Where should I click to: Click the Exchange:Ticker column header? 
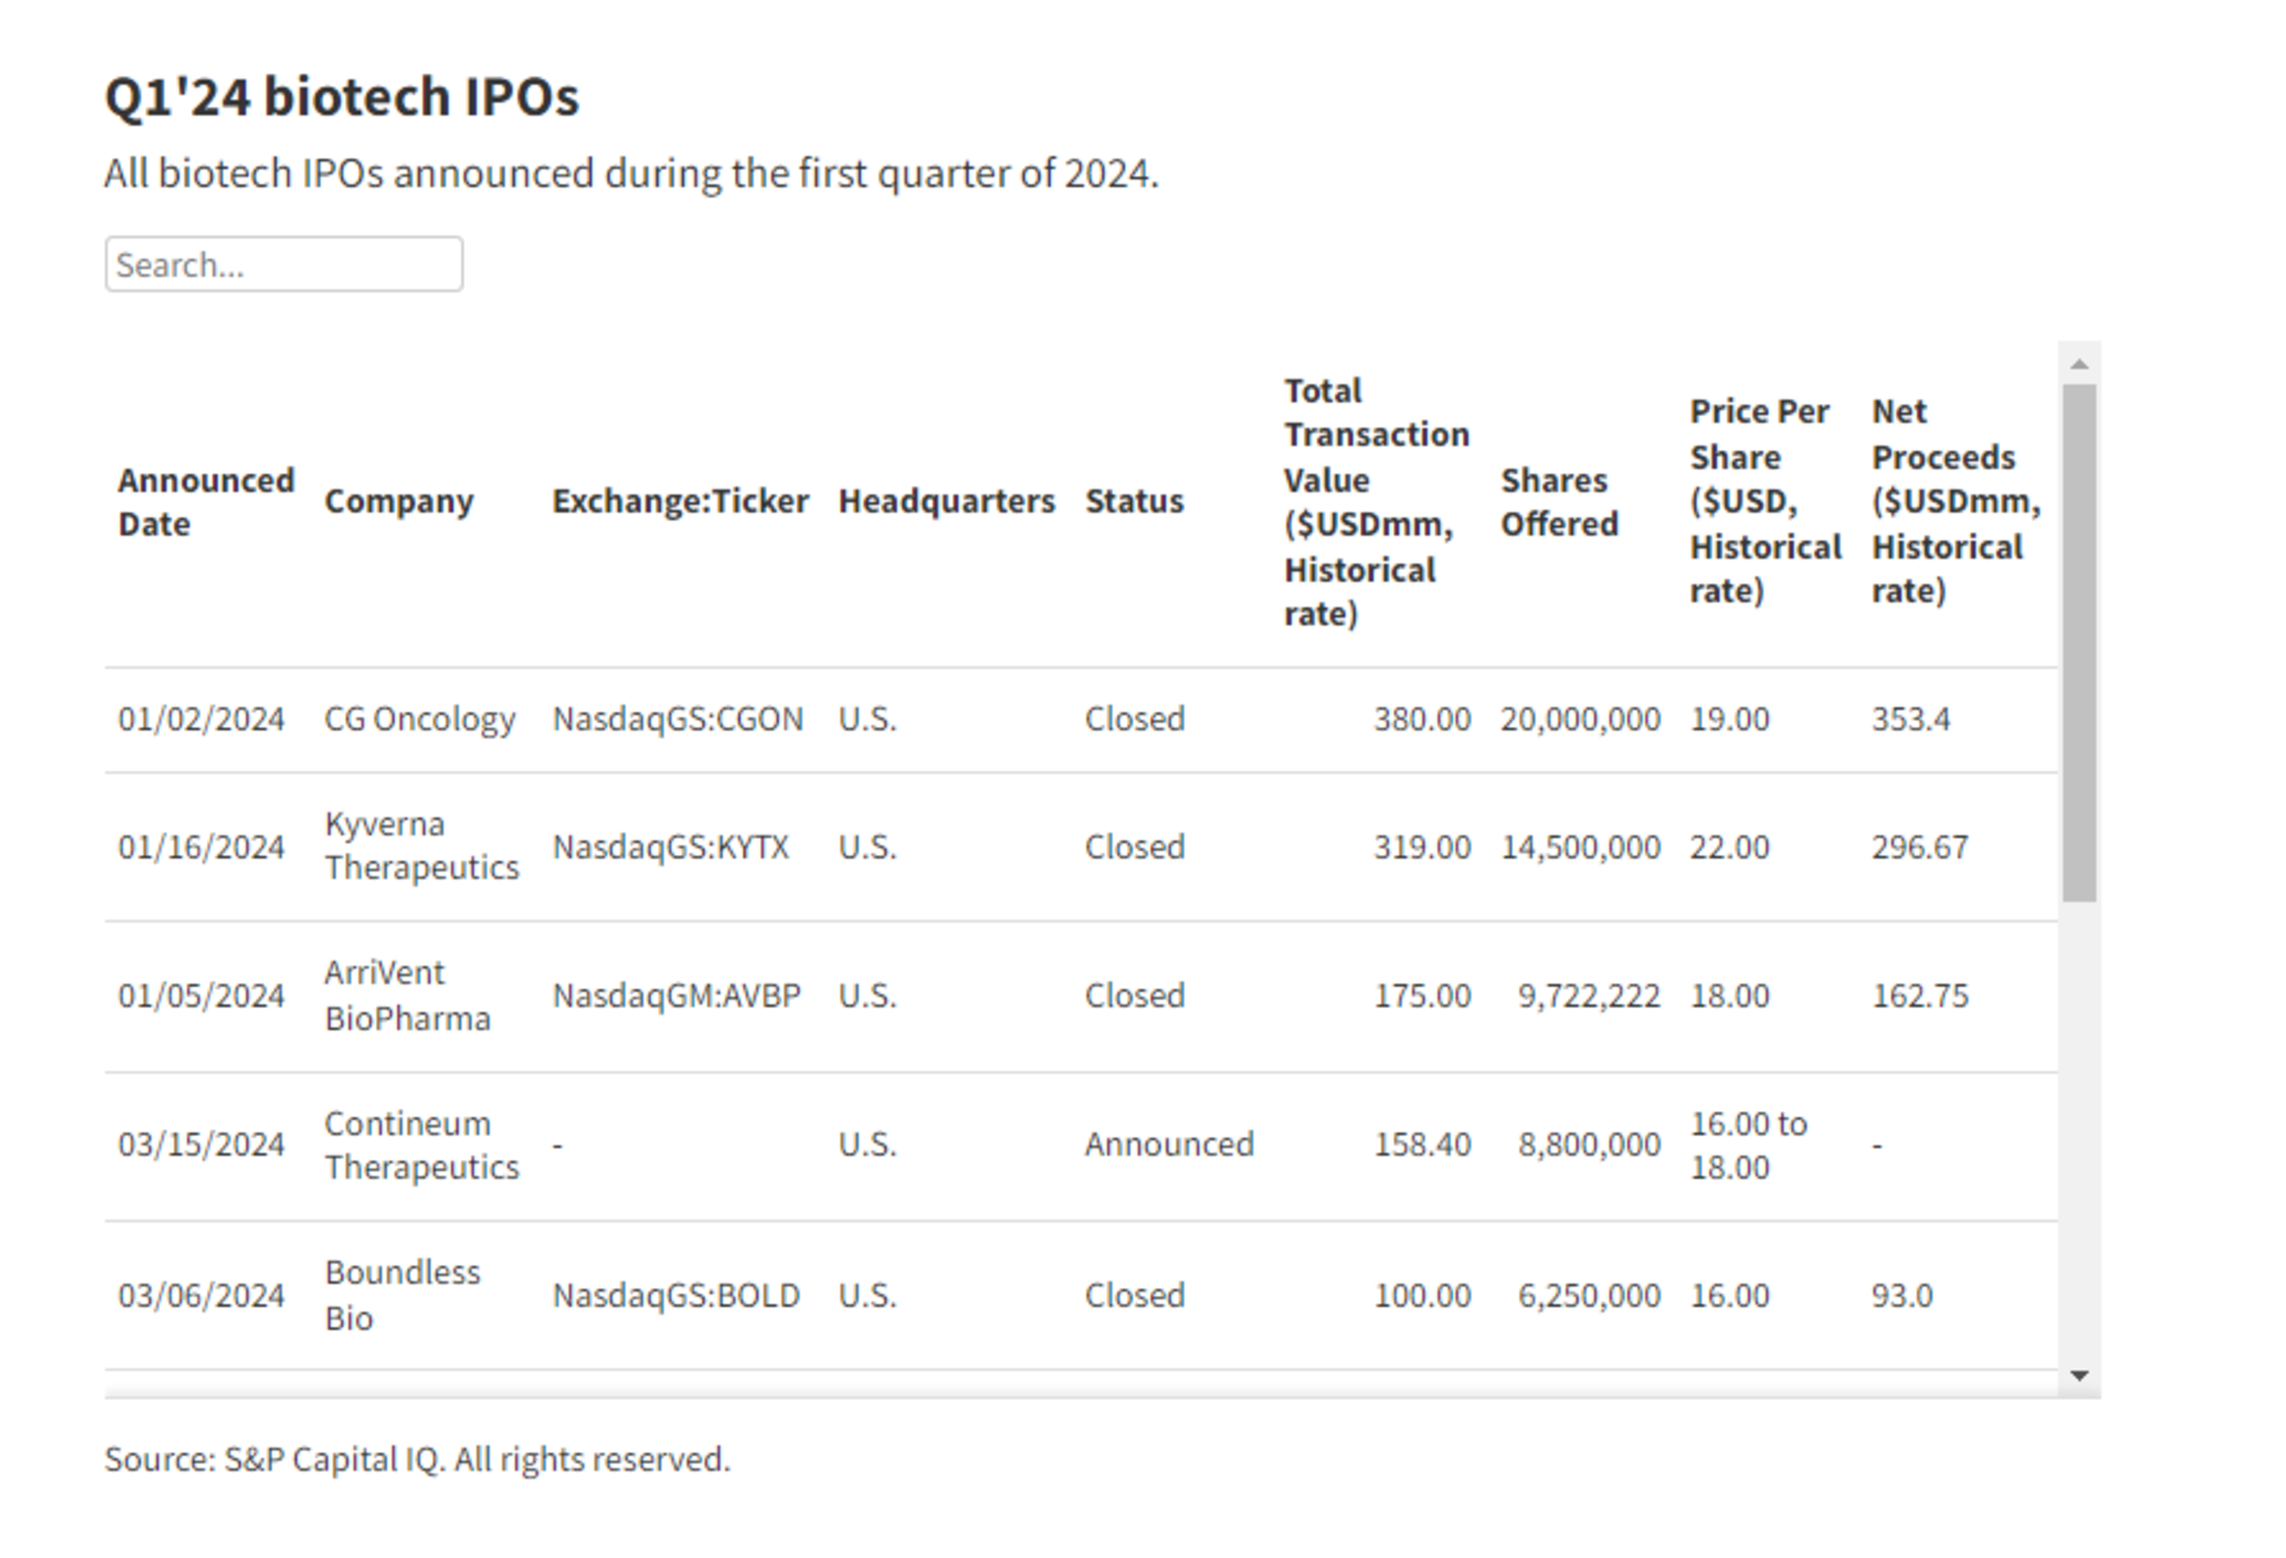680,501
